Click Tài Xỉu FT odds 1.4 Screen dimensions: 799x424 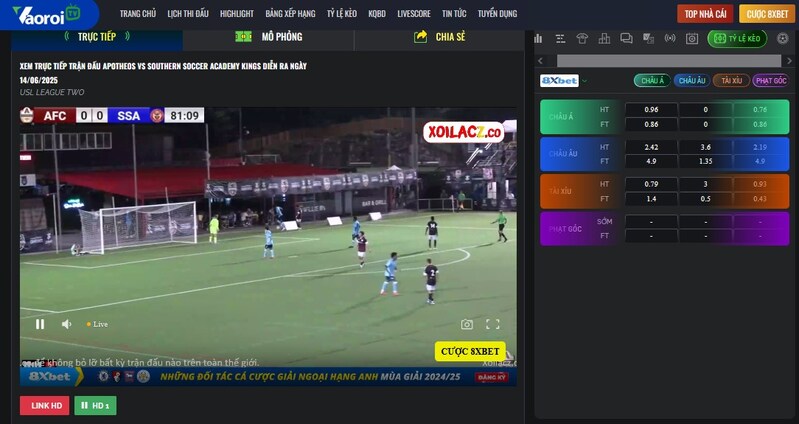[651, 199]
